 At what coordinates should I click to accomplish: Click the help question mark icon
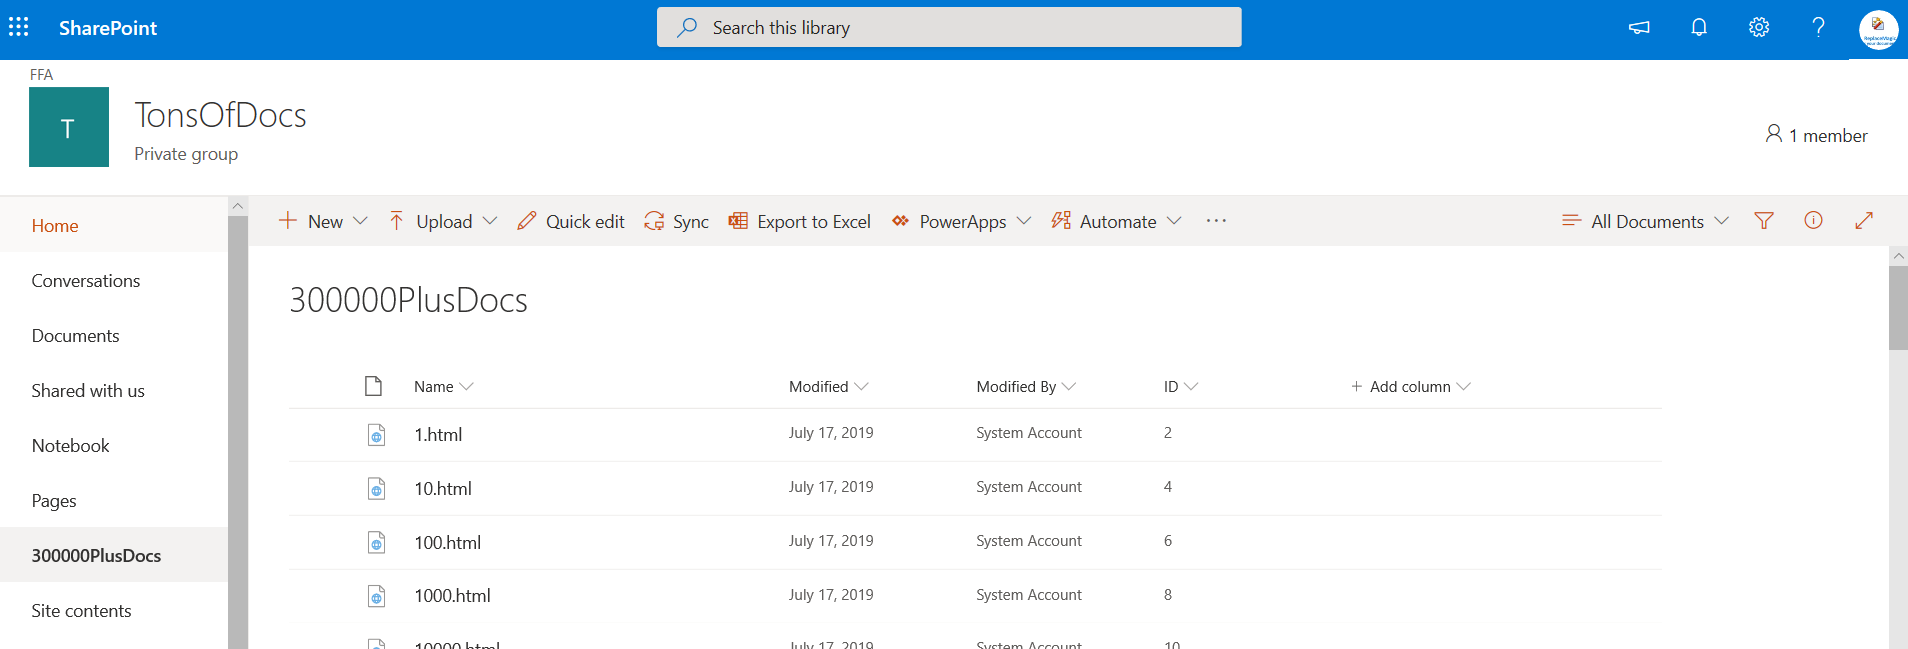click(1818, 27)
